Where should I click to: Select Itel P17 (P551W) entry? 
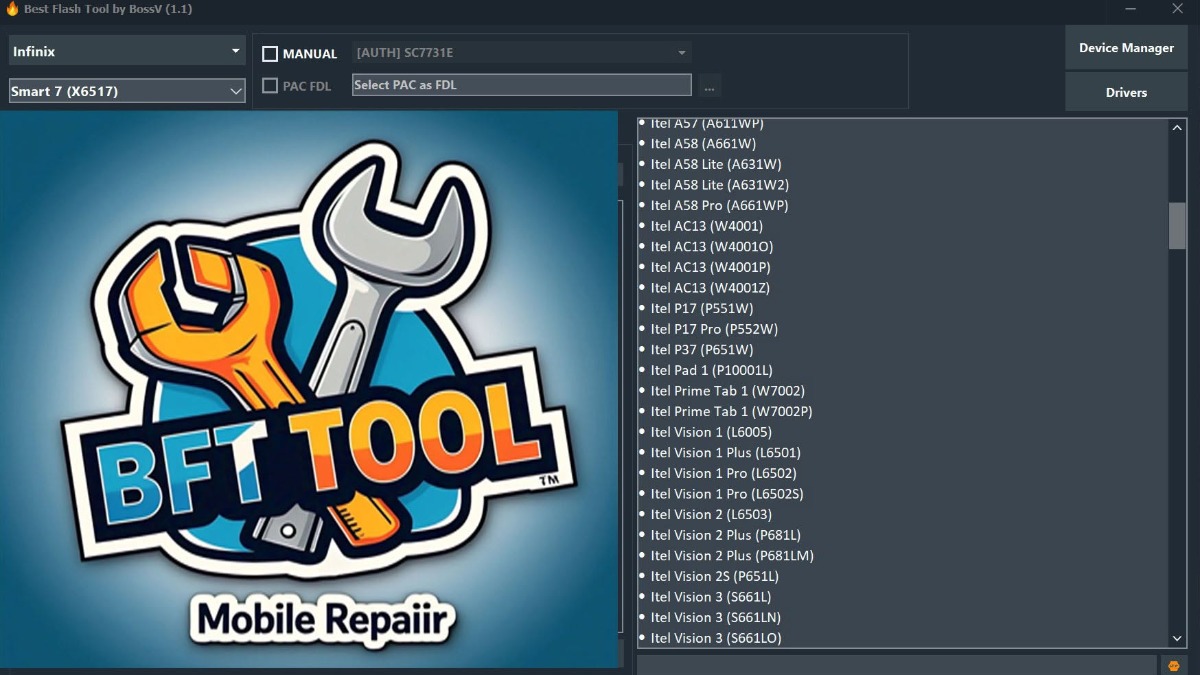coord(702,308)
